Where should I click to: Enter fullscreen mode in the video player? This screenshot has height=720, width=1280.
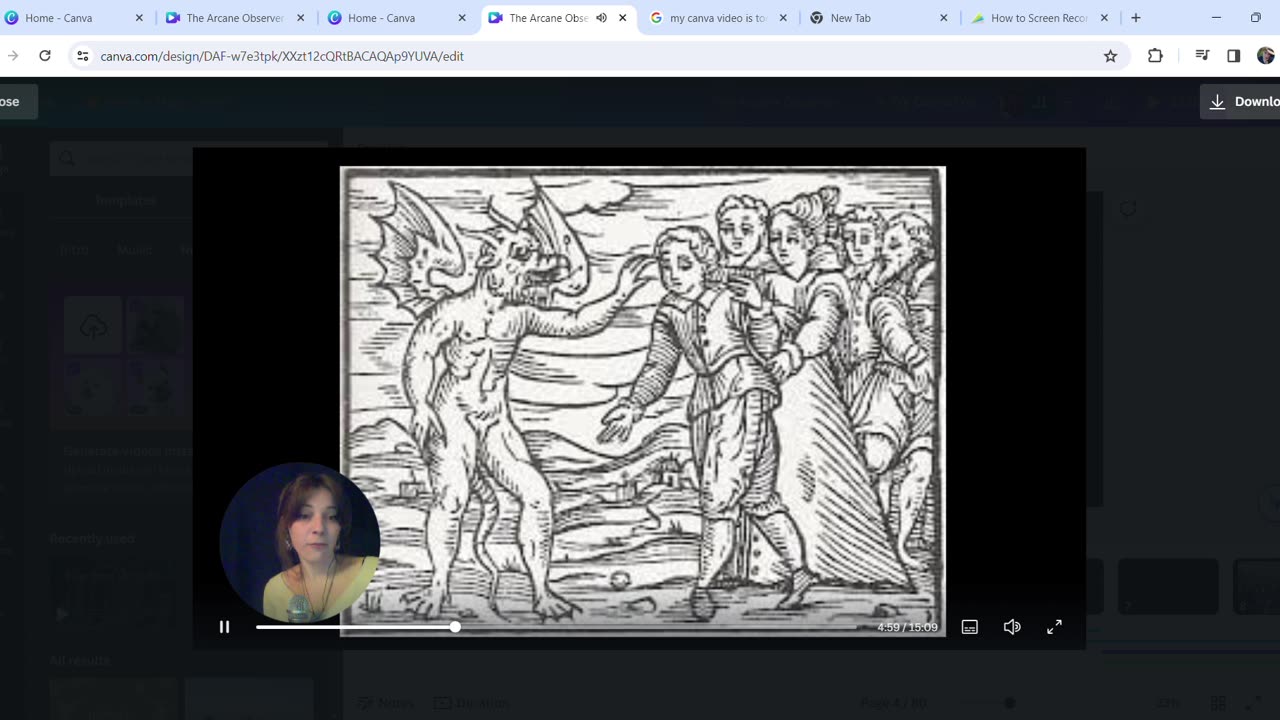pos(1054,627)
